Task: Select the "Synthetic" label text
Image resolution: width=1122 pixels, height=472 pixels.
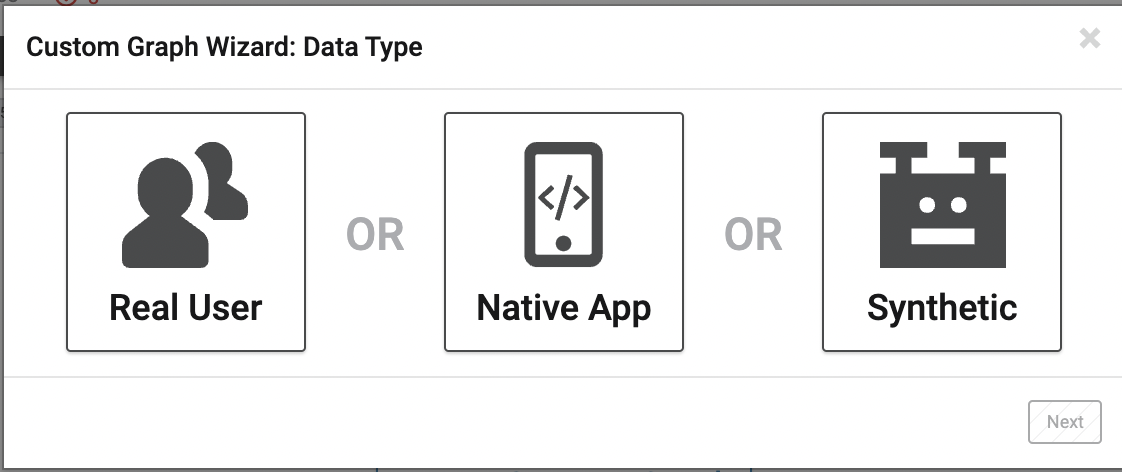Action: [x=942, y=308]
